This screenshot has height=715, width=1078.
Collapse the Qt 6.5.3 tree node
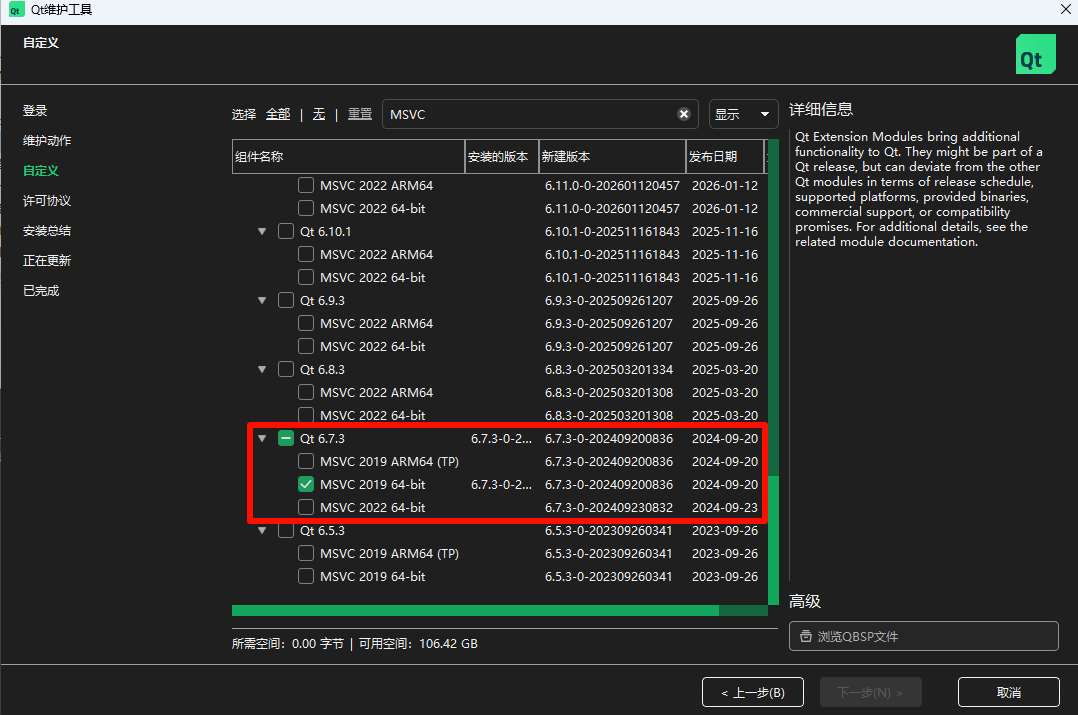tap(262, 531)
